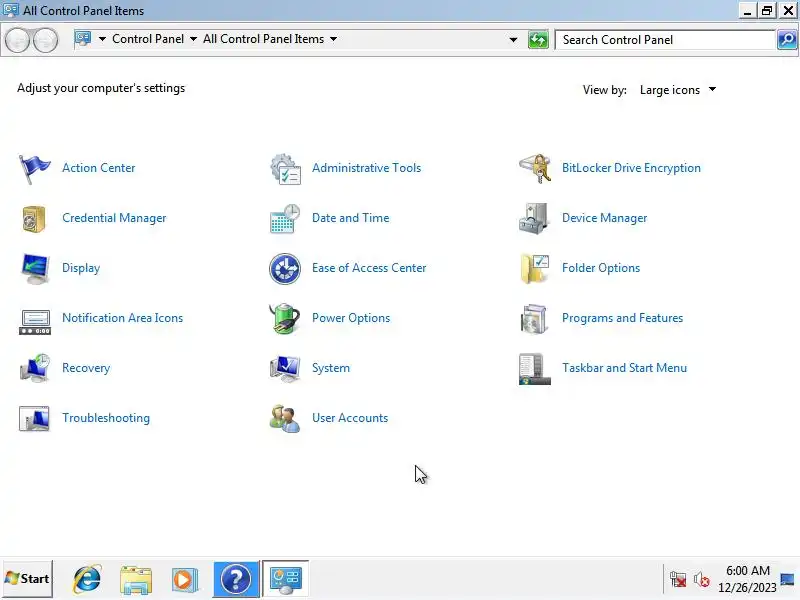Open the Folder Options folder icon

(x=535, y=268)
